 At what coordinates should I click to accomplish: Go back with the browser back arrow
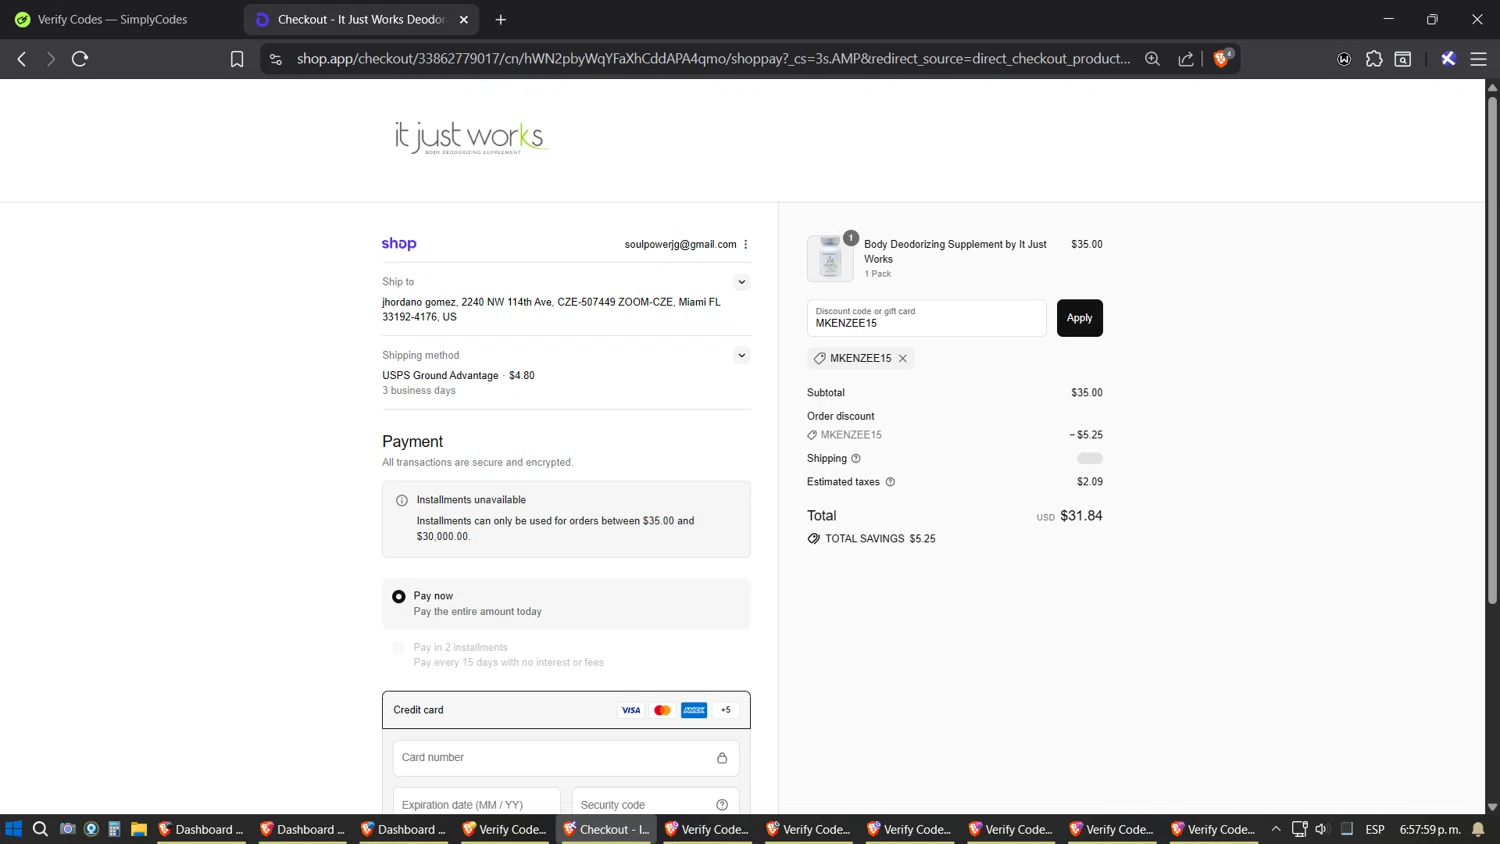click(x=22, y=59)
